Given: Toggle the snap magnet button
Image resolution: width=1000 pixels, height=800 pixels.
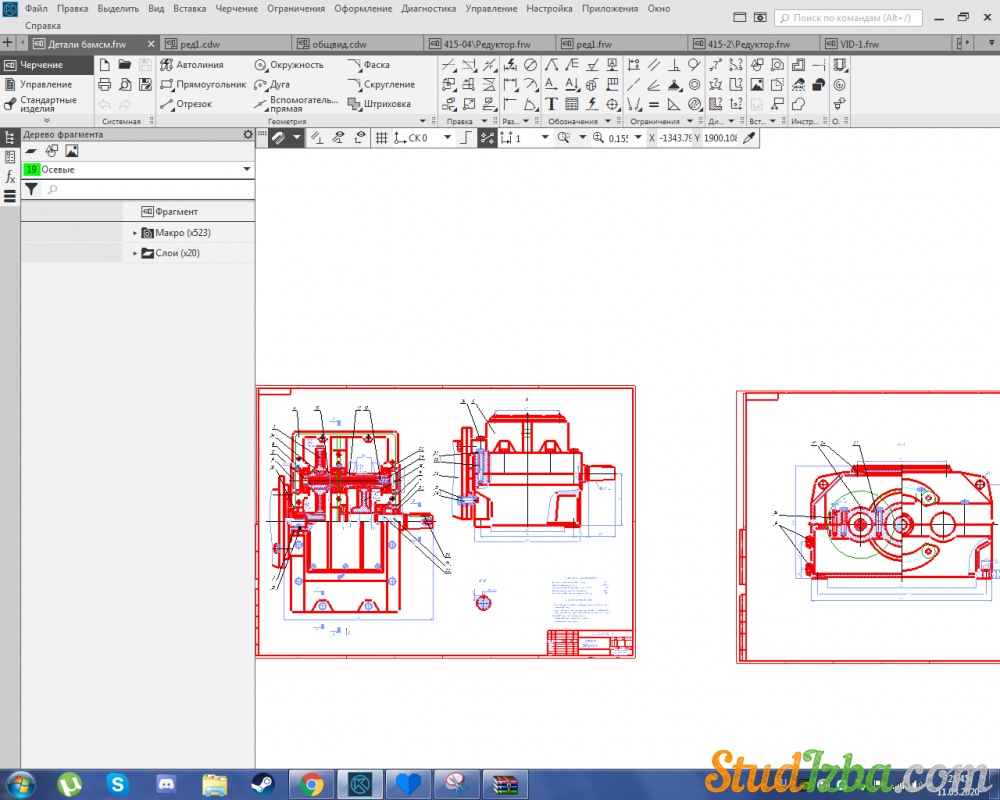Looking at the screenshot, I should tap(279, 138).
